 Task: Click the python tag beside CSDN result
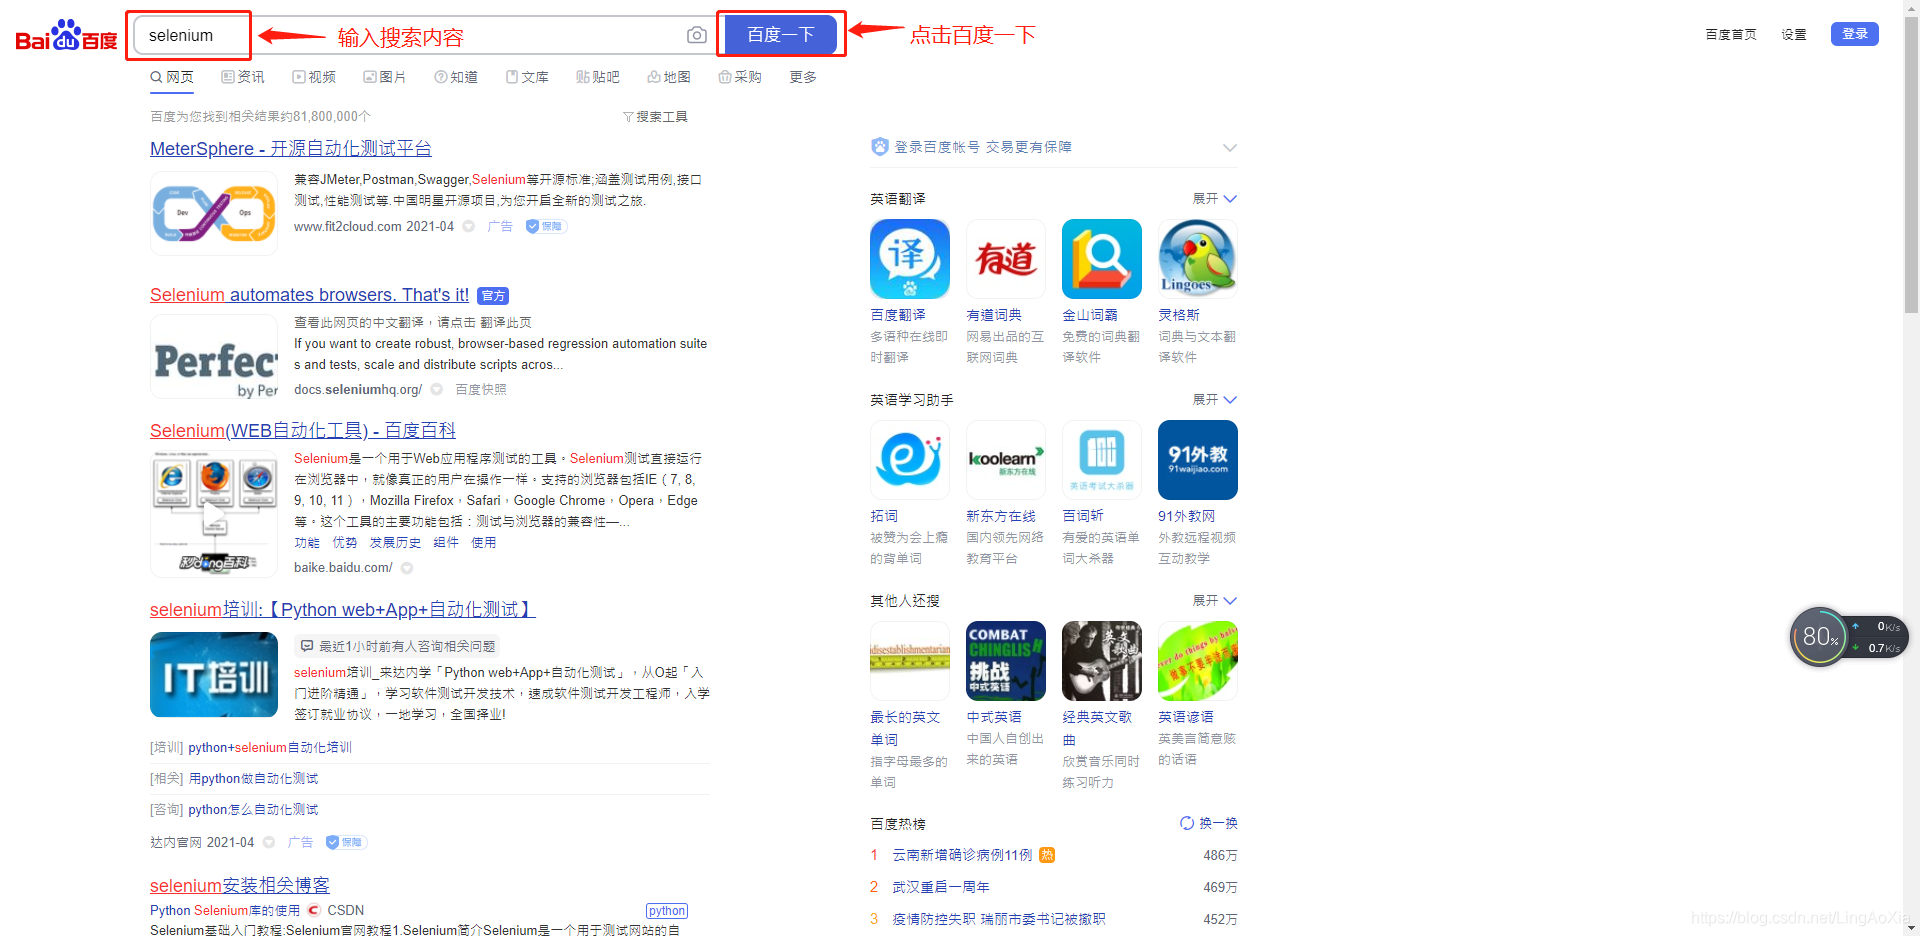tap(667, 911)
